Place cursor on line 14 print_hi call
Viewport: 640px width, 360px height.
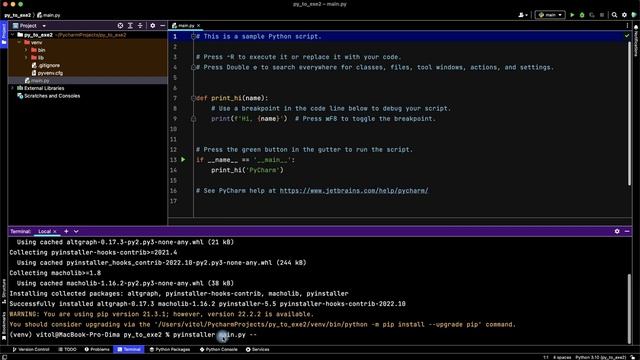247,170
